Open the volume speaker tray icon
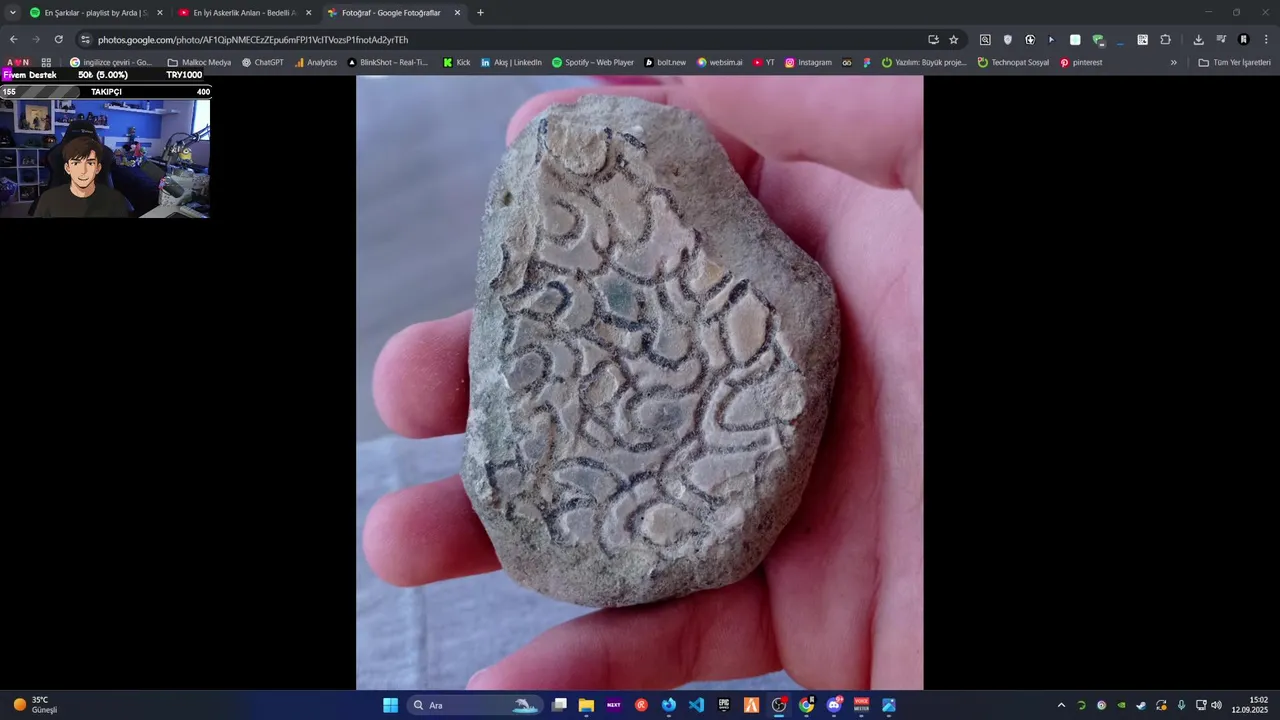Screen dimensions: 1280x720 pos(1216,705)
